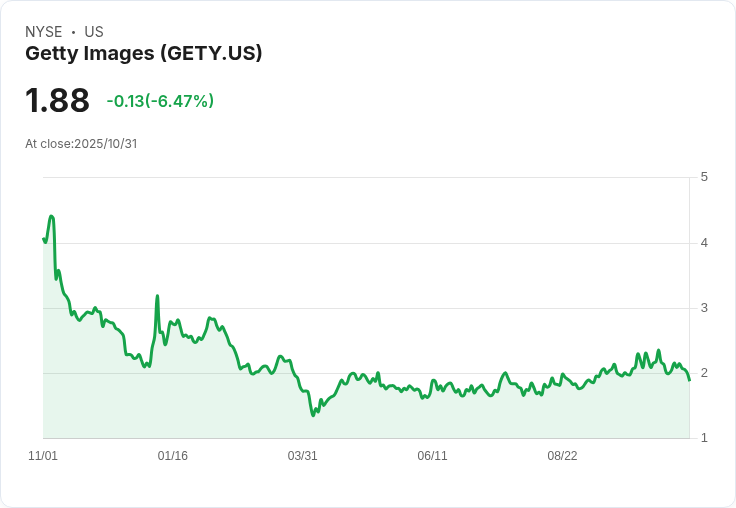Click the final endpoint of the price line
Image resolution: width=736 pixels, height=508 pixels.
point(689,380)
